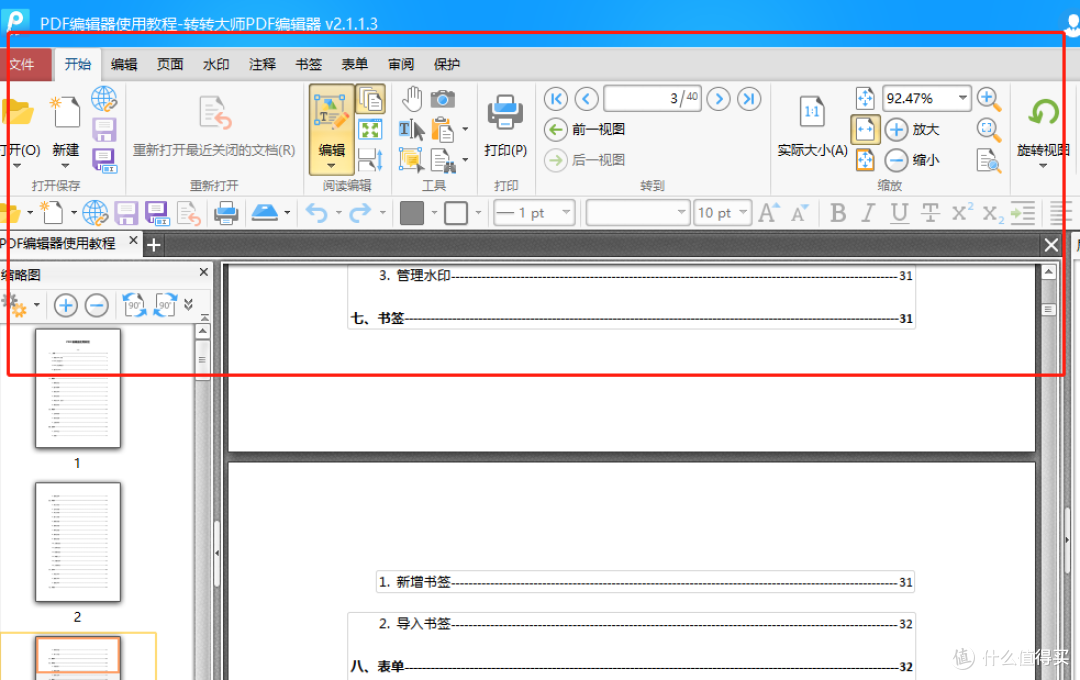This screenshot has height=680, width=1080.
Task: Click the gray fill color swatch
Action: (x=412, y=213)
